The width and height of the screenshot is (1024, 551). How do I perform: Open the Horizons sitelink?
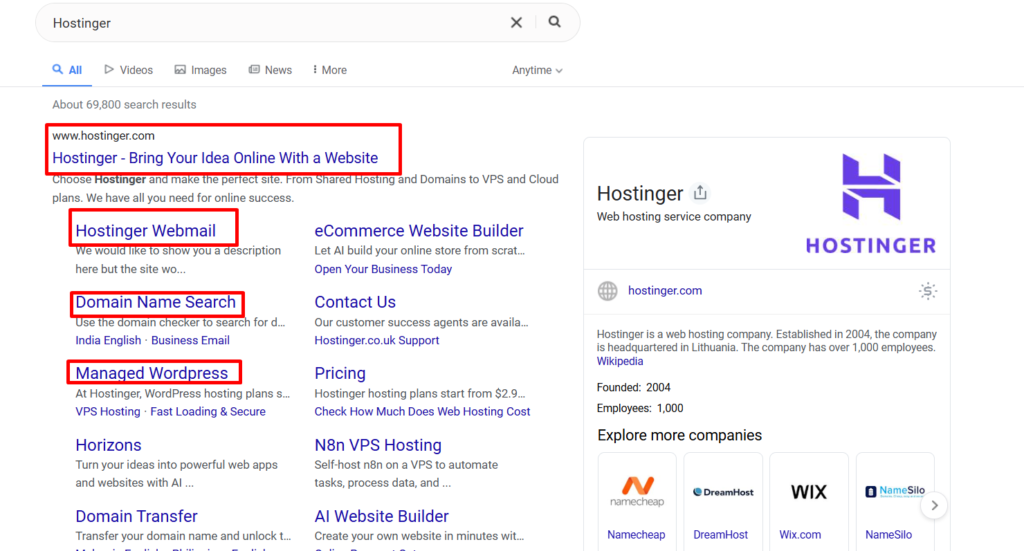tap(108, 445)
